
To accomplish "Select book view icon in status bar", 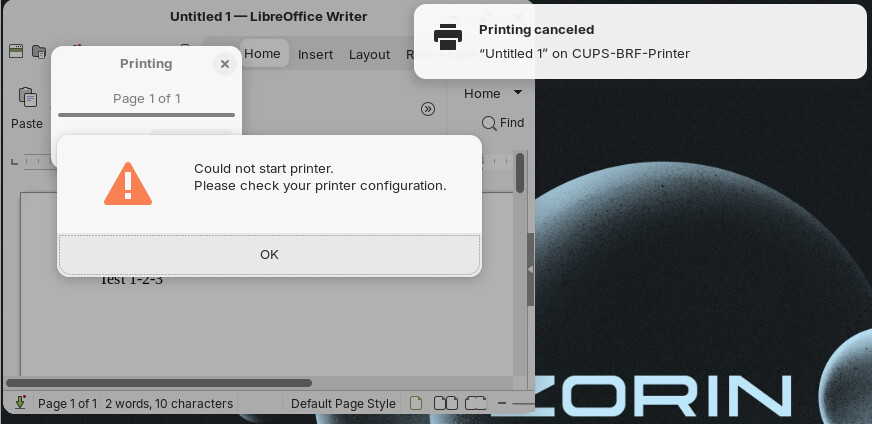I will (x=475, y=403).
